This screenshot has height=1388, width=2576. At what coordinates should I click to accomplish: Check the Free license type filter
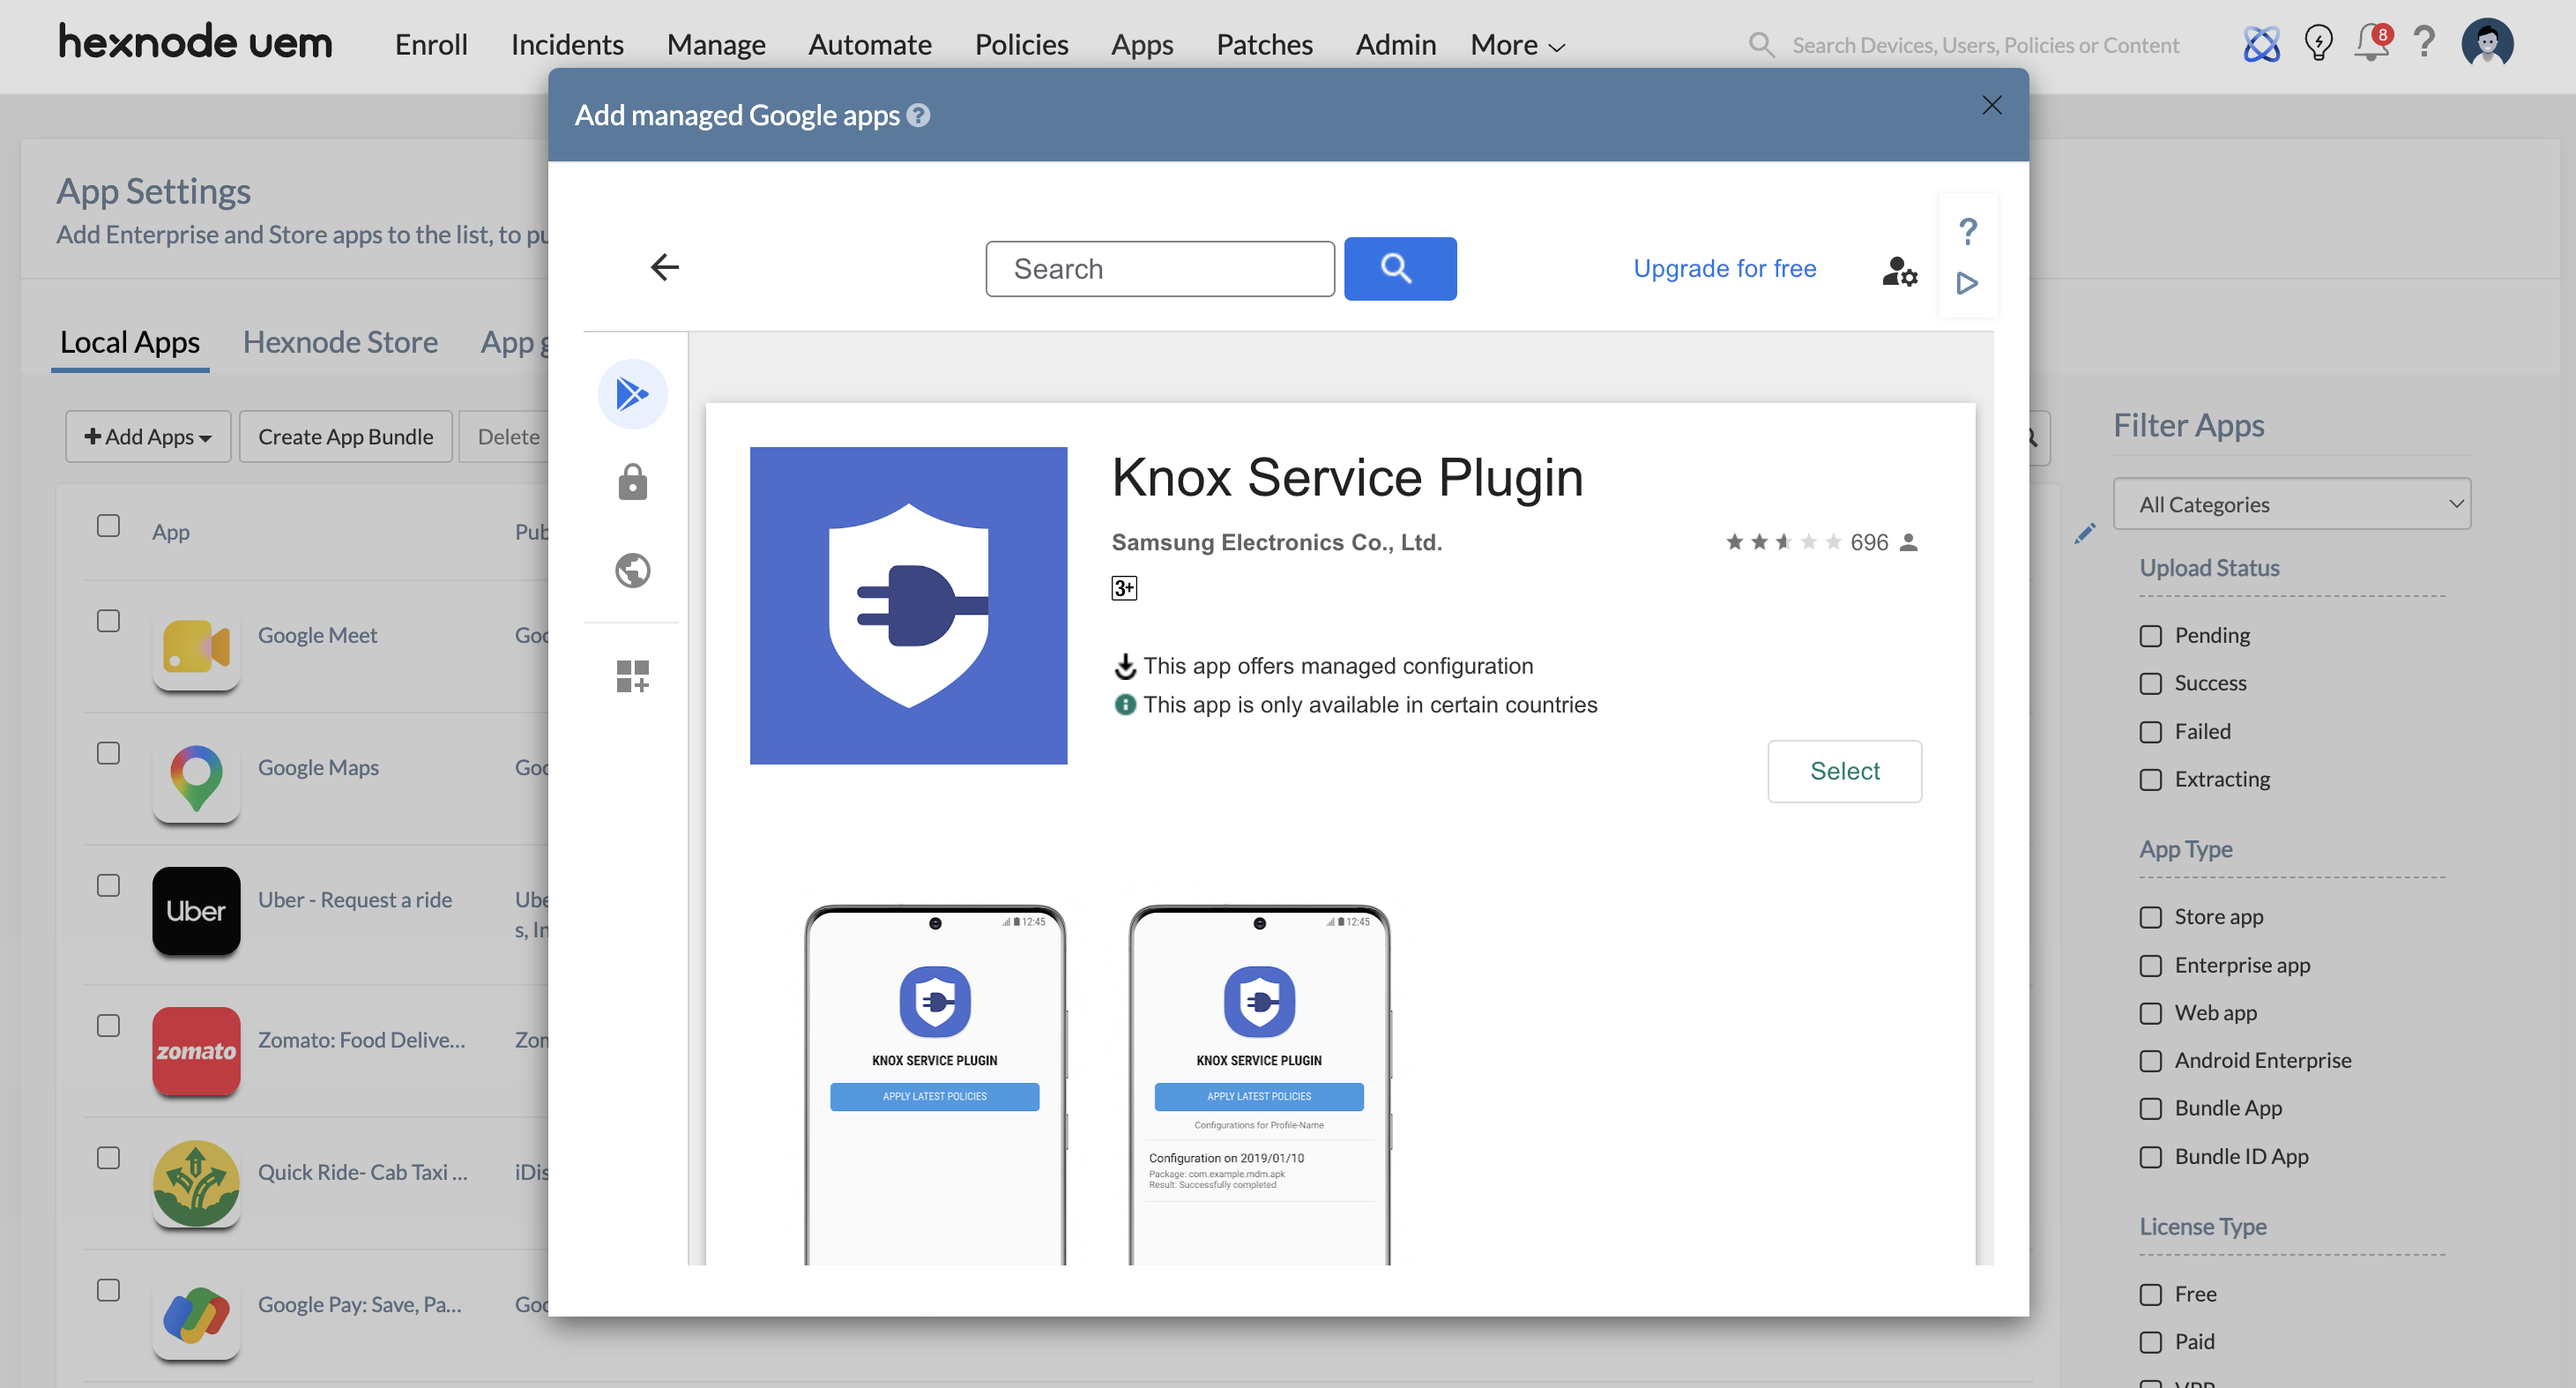[2150, 1295]
